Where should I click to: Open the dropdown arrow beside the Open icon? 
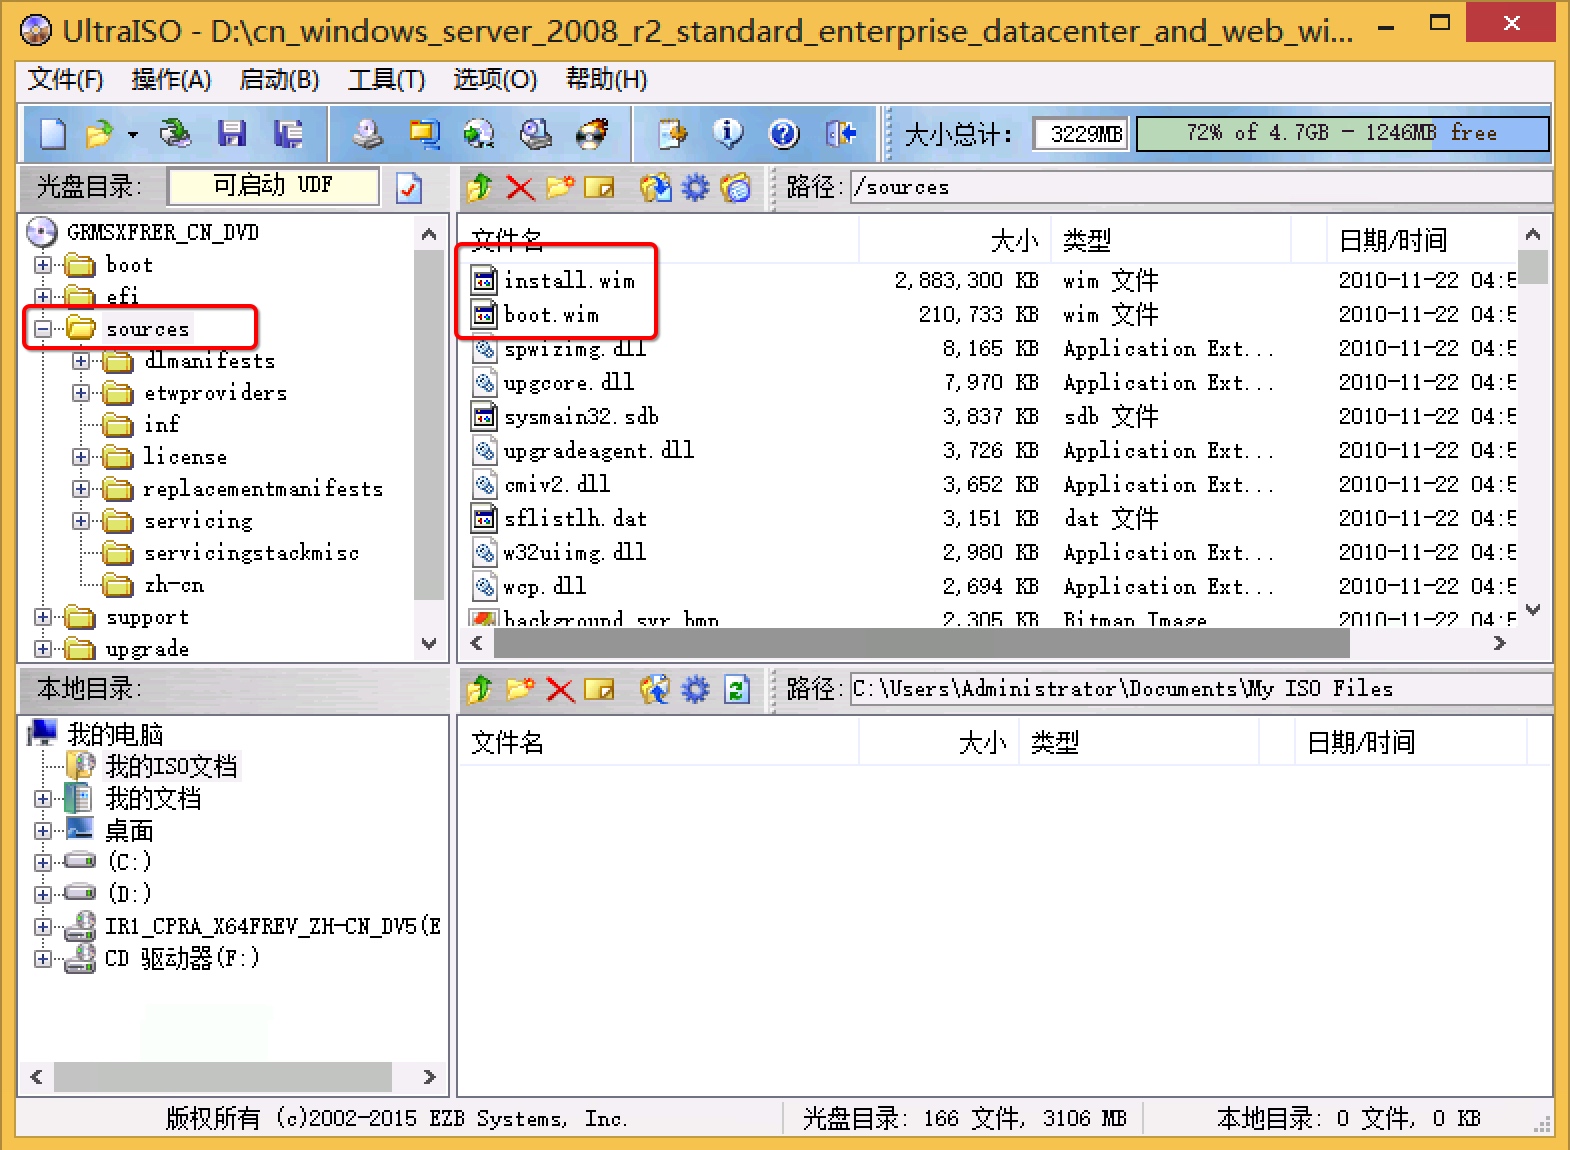coord(132,134)
